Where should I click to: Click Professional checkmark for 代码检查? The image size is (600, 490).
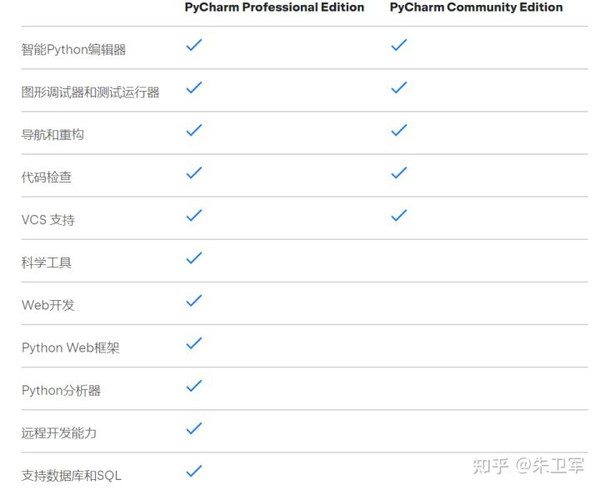(194, 173)
